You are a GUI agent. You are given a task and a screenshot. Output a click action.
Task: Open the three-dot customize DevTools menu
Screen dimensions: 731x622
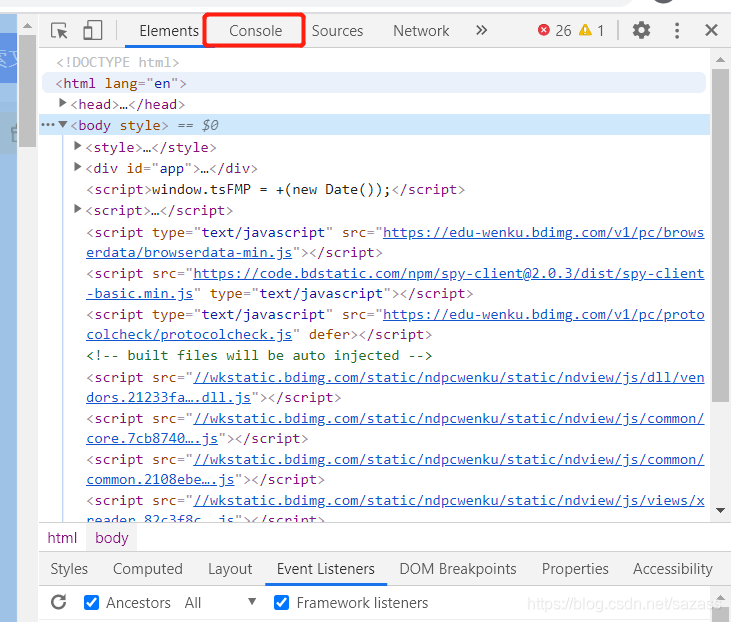point(677,31)
